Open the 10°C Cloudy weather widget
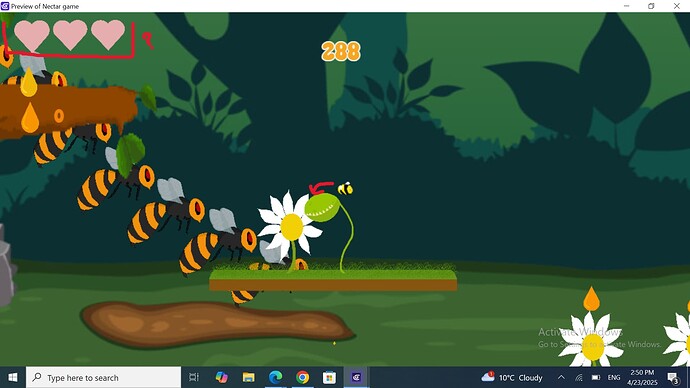The width and height of the screenshot is (690, 388). coord(512,377)
